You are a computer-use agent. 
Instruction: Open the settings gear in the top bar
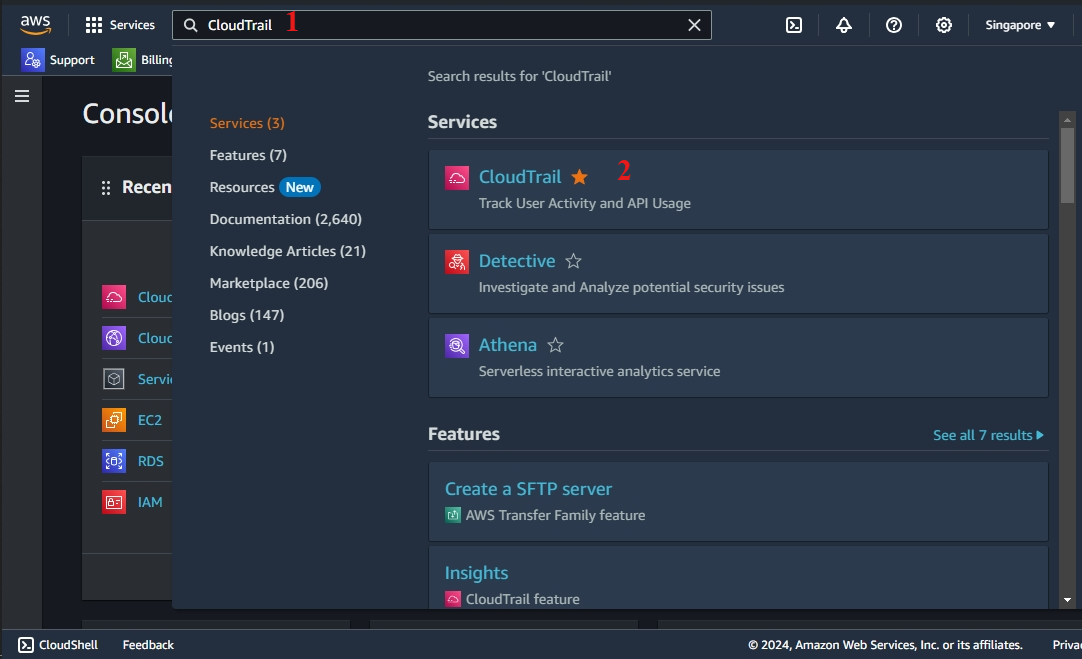(x=943, y=26)
